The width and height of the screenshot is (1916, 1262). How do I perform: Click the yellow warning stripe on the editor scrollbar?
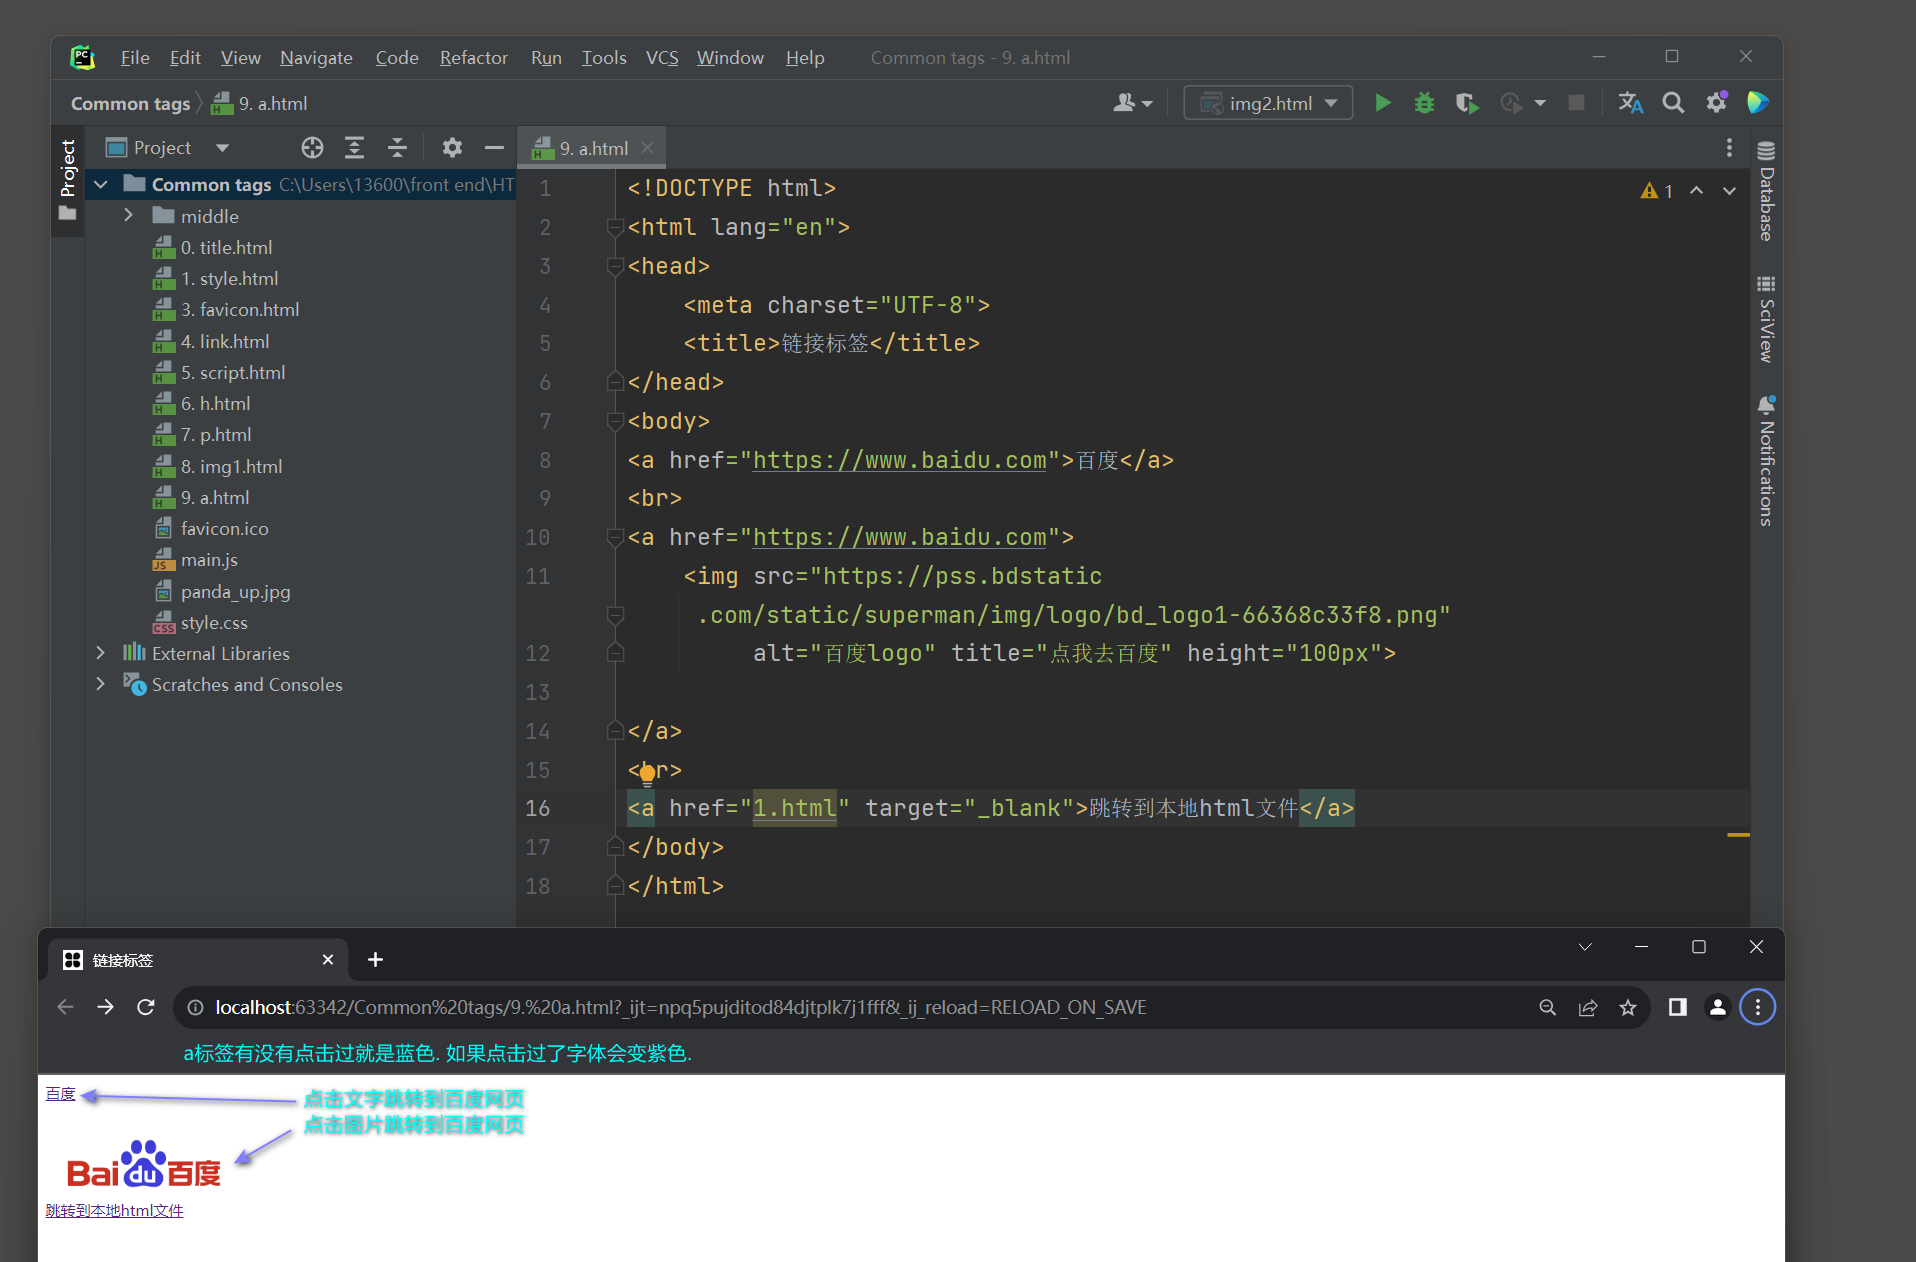(x=1738, y=835)
